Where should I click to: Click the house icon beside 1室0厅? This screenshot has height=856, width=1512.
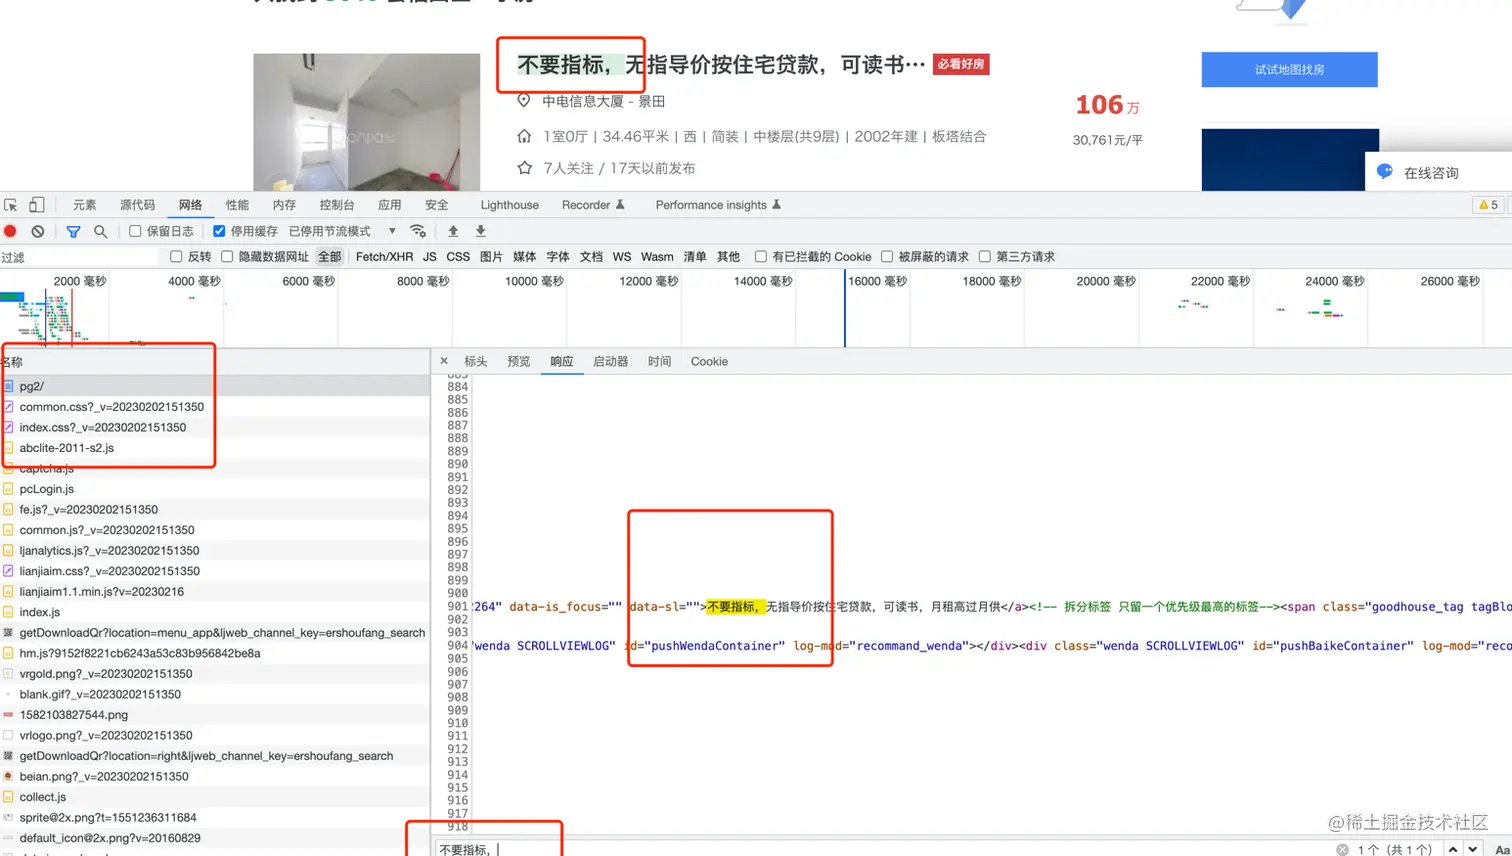point(524,136)
